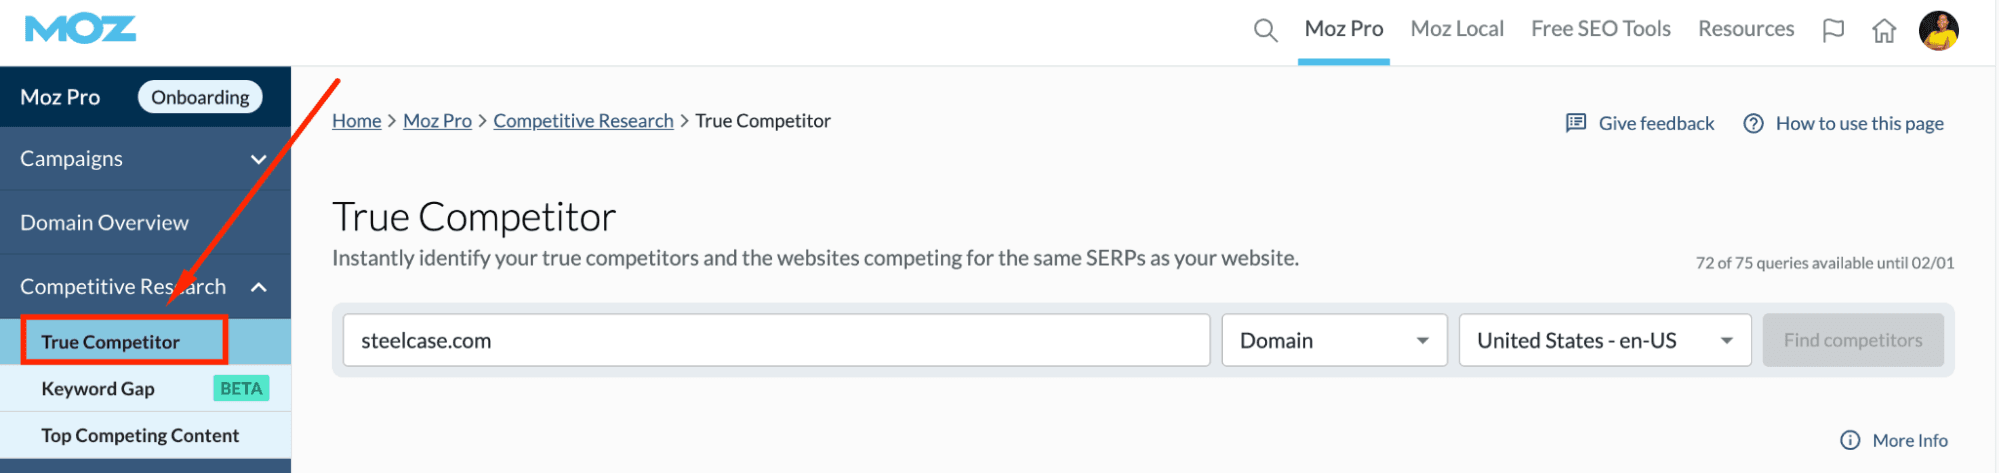The height and width of the screenshot is (474, 1999).
Task: Open the Domain scope dropdown
Action: tap(1334, 341)
